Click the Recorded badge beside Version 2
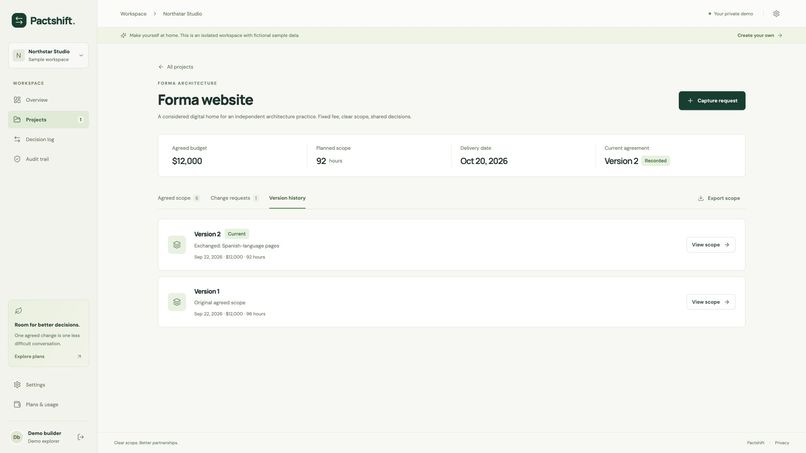 tap(655, 161)
